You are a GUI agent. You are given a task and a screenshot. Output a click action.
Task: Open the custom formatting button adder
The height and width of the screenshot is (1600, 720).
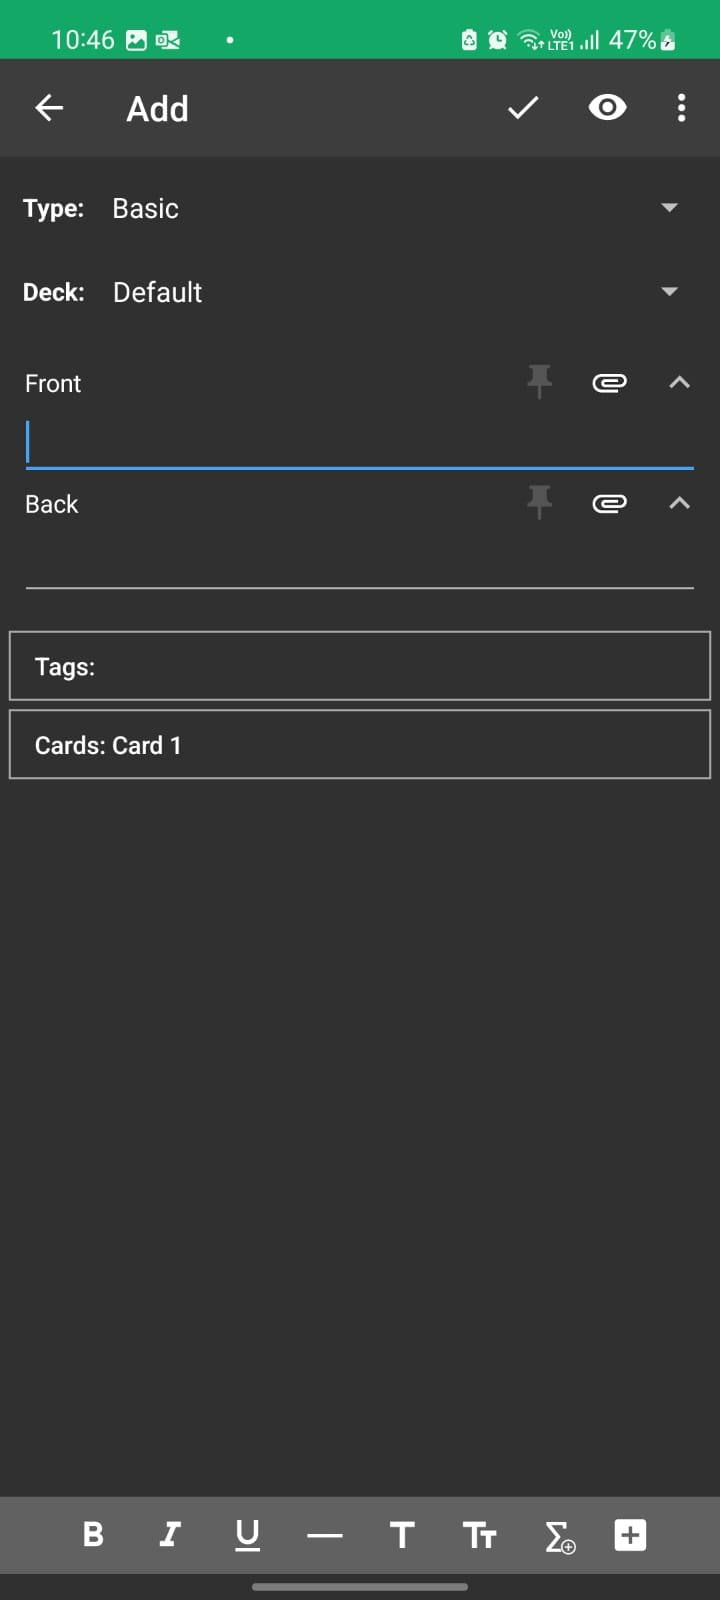[629, 1535]
